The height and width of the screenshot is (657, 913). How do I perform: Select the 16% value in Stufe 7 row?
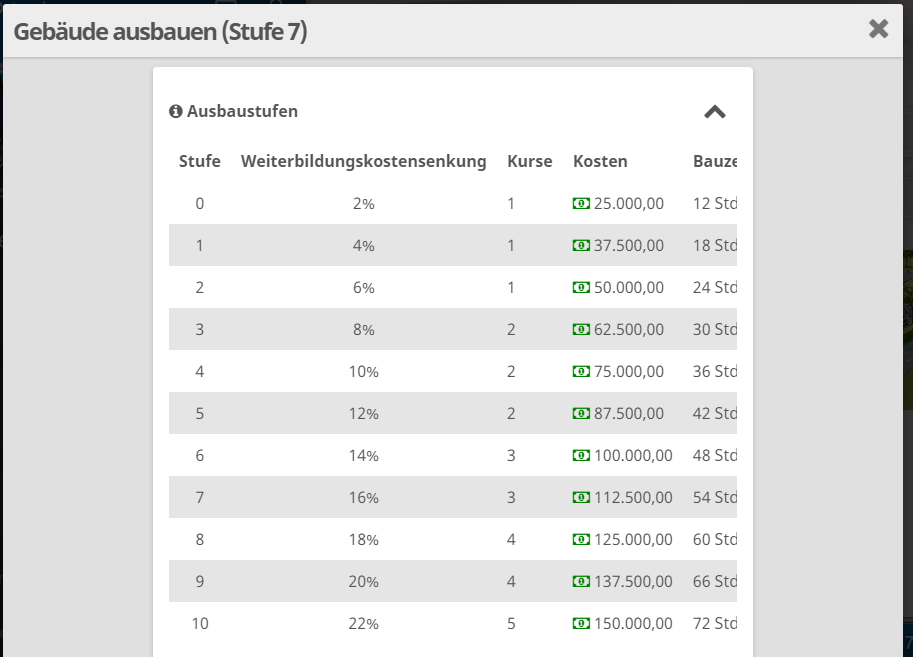point(364,497)
